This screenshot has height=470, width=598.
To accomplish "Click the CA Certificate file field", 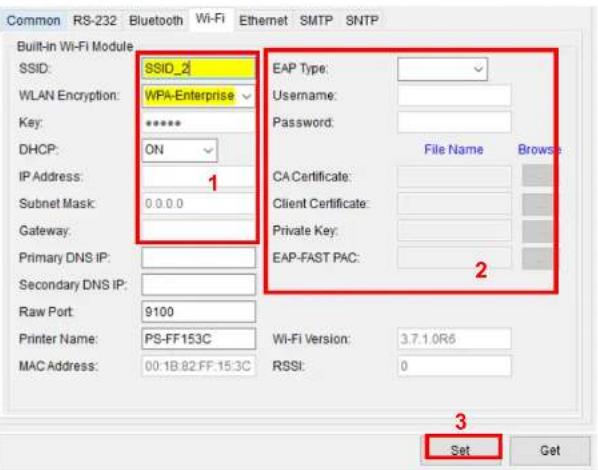I will 454,177.
